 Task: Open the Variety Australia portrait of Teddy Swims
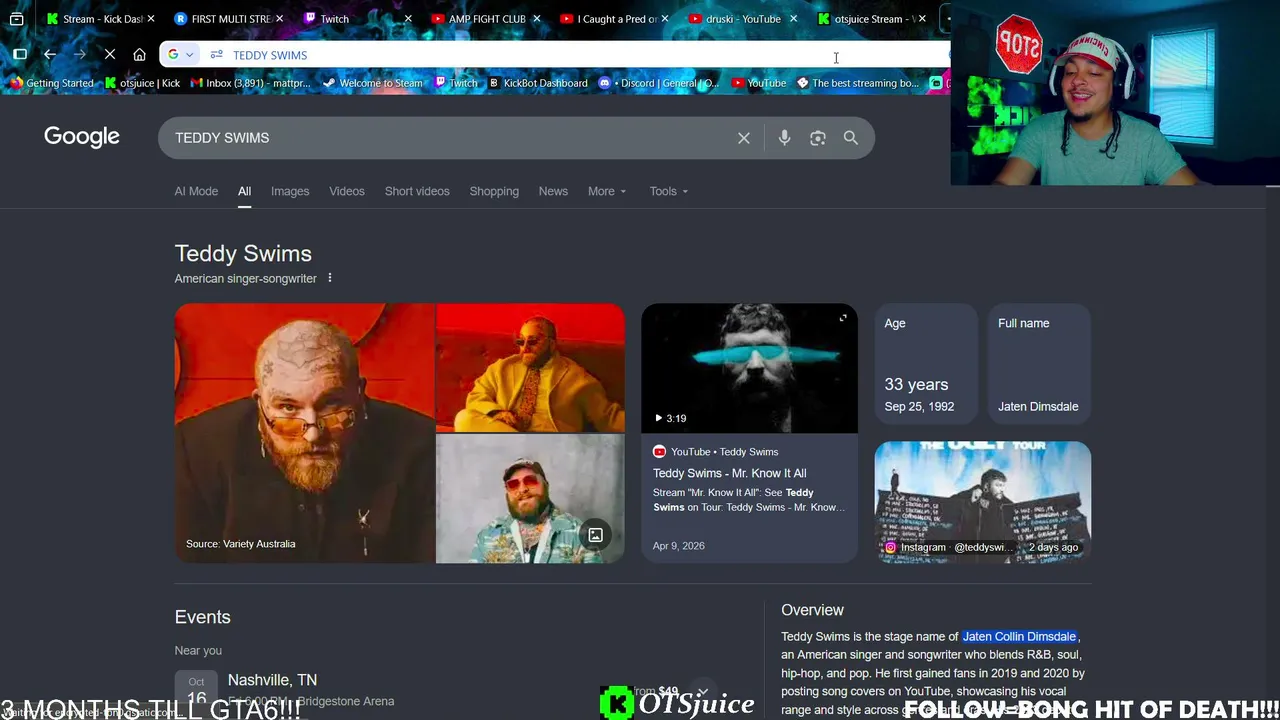coord(304,434)
